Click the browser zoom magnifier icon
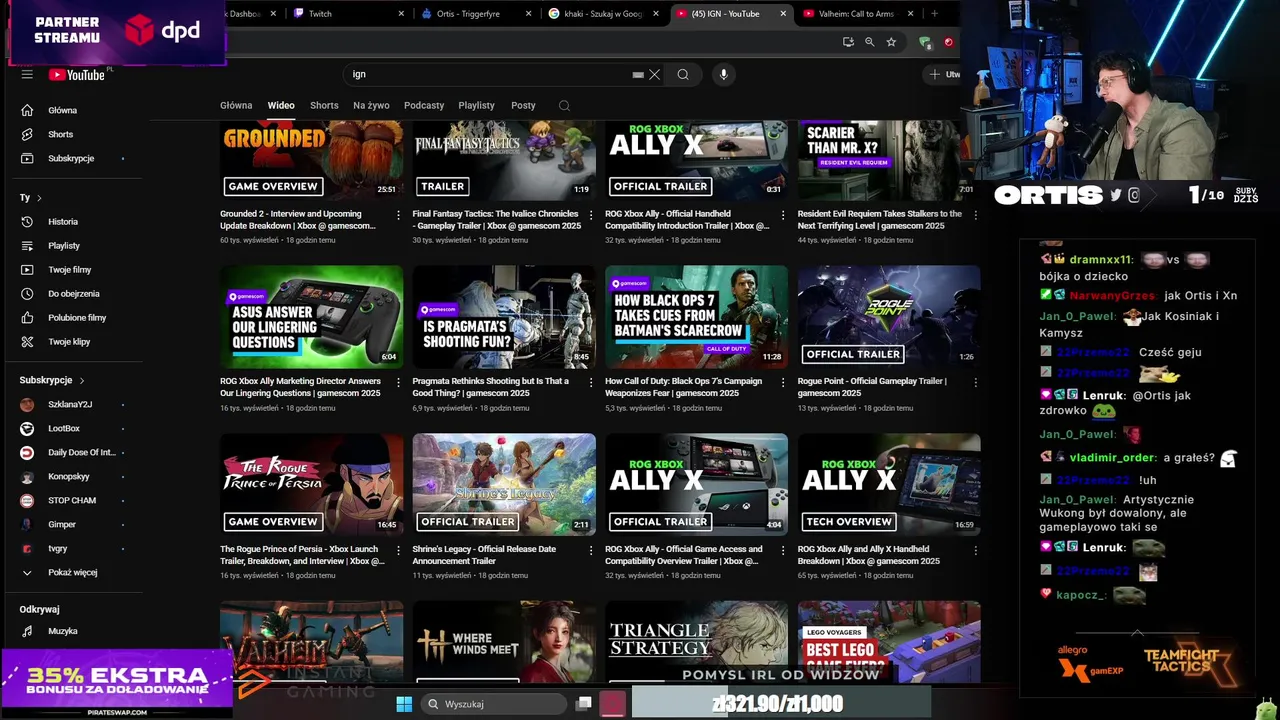The width and height of the screenshot is (1280, 720). 869,42
